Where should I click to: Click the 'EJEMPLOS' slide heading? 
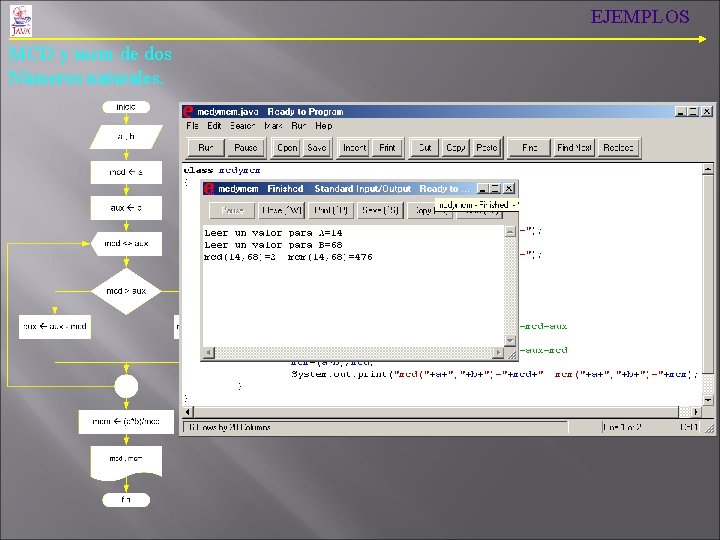pos(640,17)
